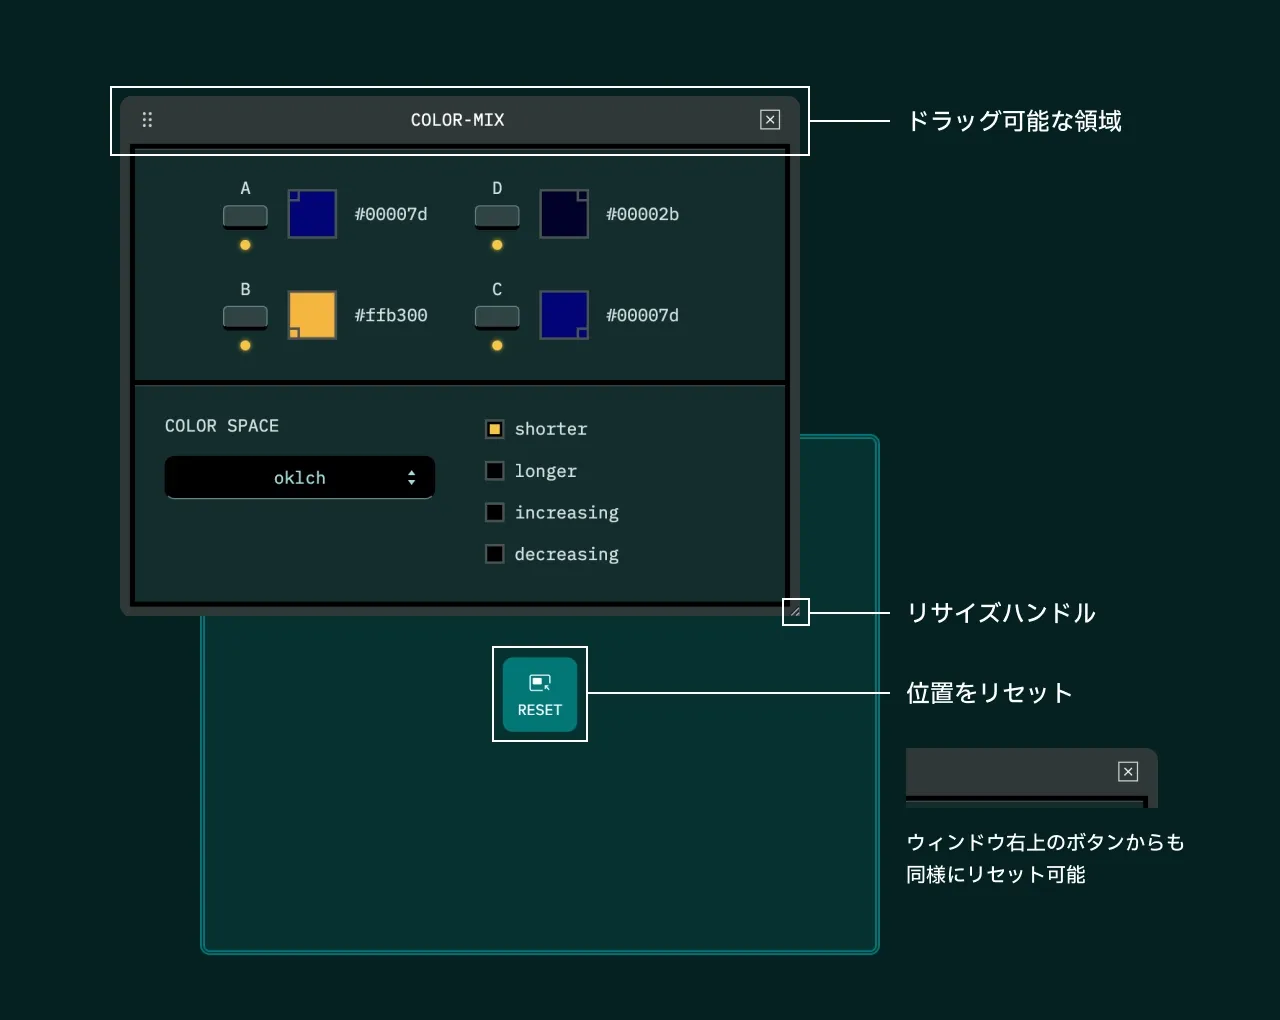Select the yellow #ffb300 color swatch
This screenshot has width=1280, height=1020.
[312, 314]
